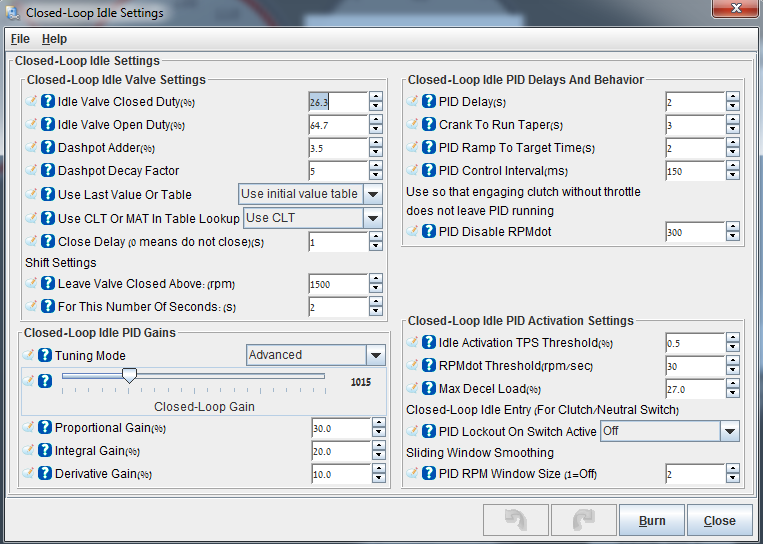Click the help icon for PID Delay

[x=429, y=101]
